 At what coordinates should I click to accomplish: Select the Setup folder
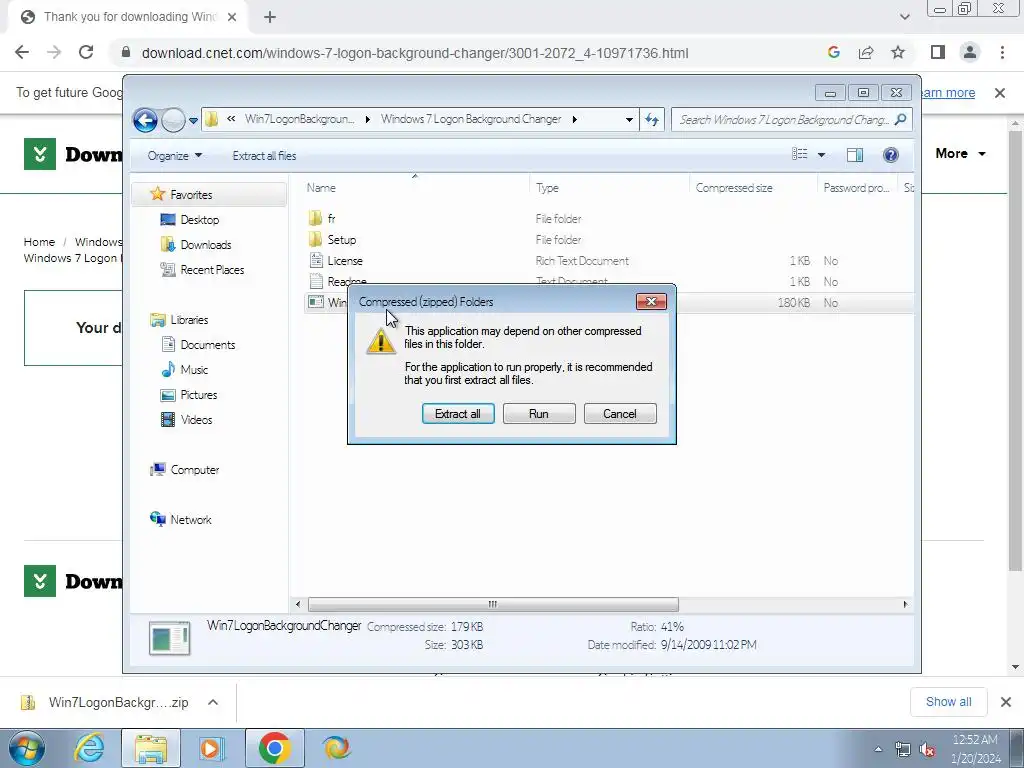342,240
